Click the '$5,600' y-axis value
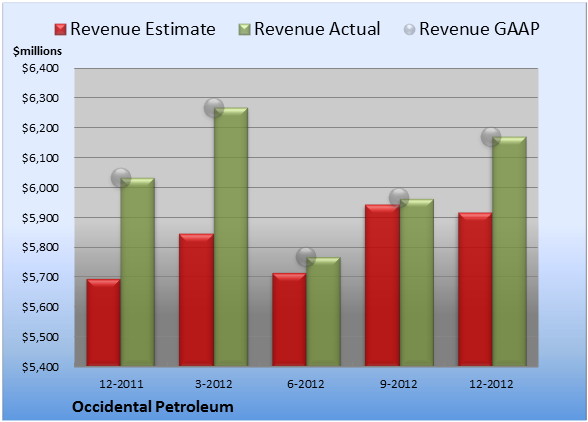588x422 pixels. point(40,307)
